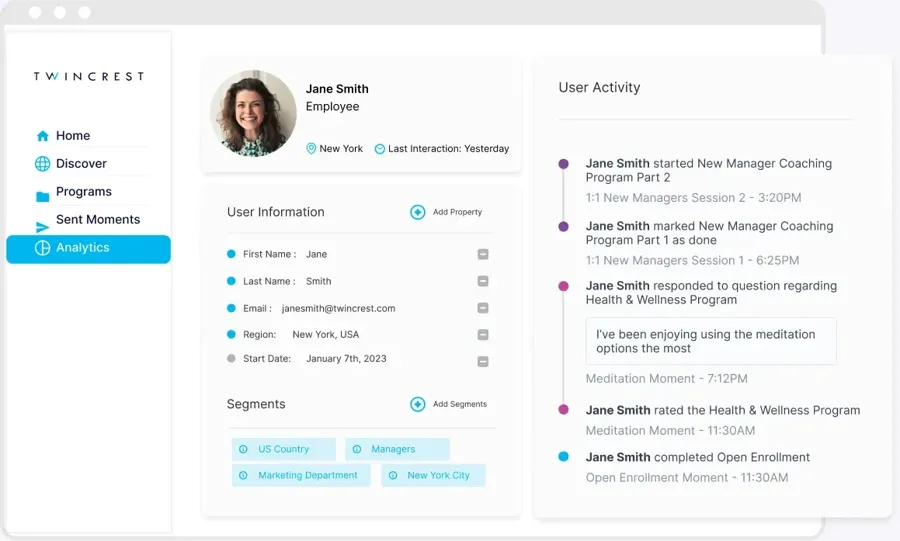This screenshot has height=541, width=900.
Task: Click "1:1 New Managers Session 1 - 6:25PM"
Action: tap(692, 260)
